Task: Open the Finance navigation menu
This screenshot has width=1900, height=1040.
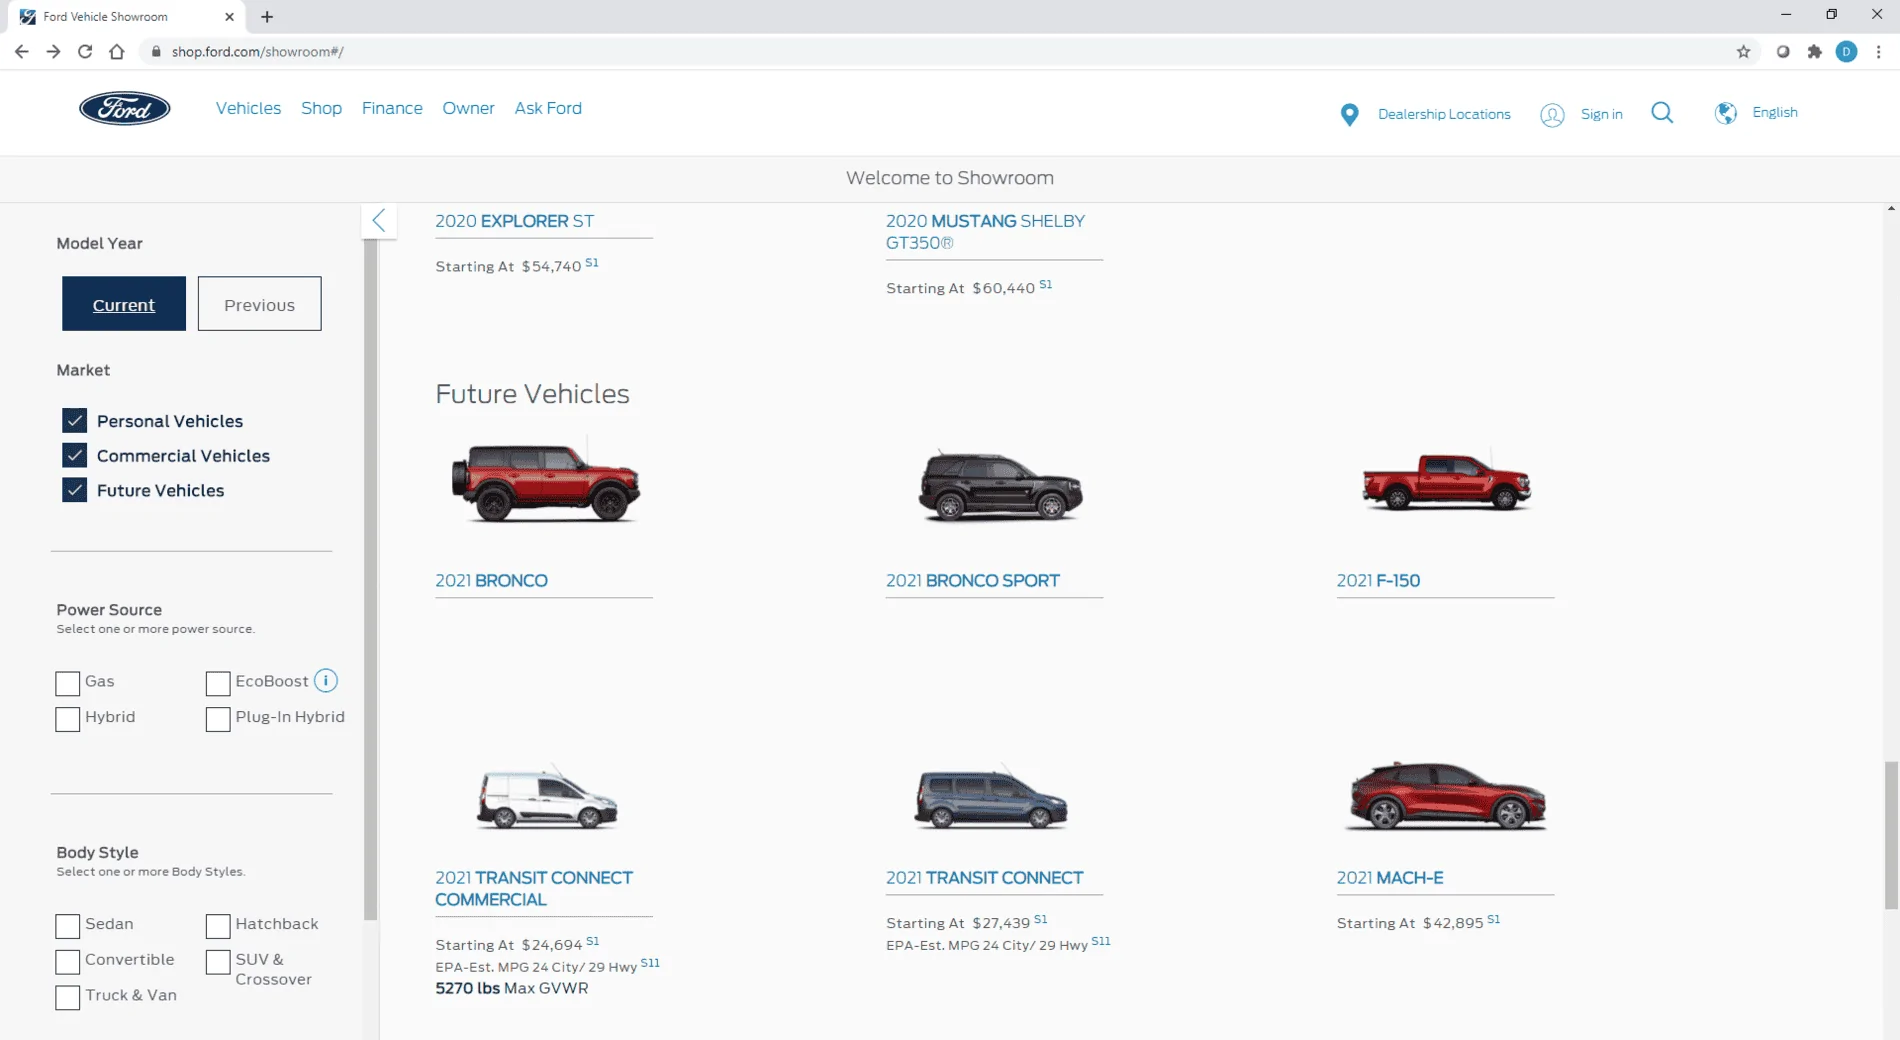Action: point(392,108)
